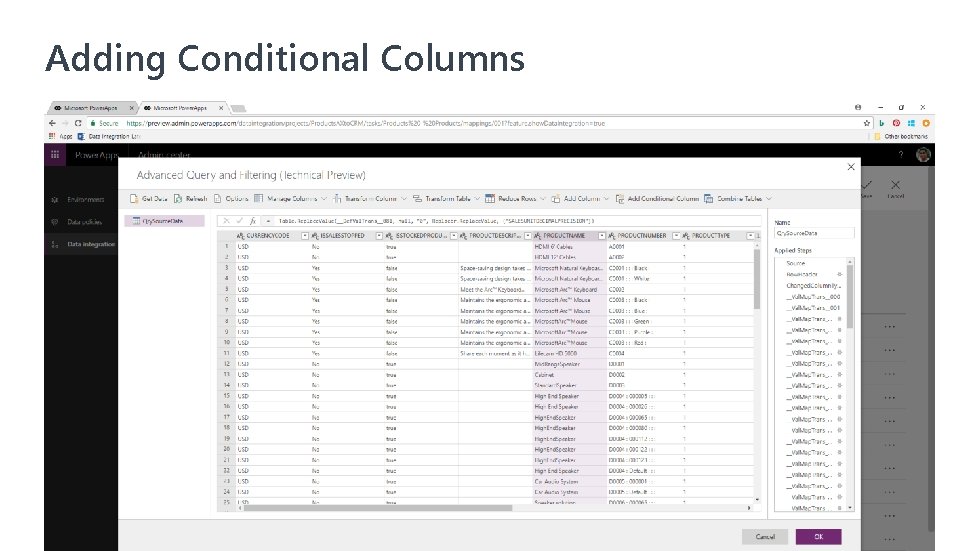Screen dimensions: 979x551
Task: Select row number 15 in the grid
Action: click(x=227, y=396)
